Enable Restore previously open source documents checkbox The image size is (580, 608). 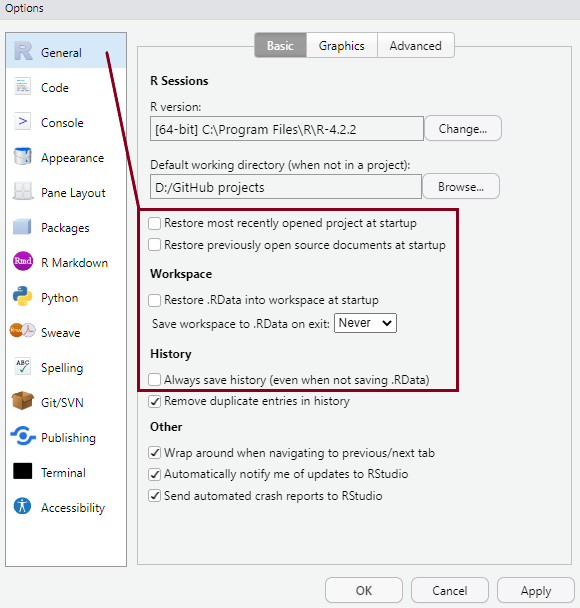(155, 245)
